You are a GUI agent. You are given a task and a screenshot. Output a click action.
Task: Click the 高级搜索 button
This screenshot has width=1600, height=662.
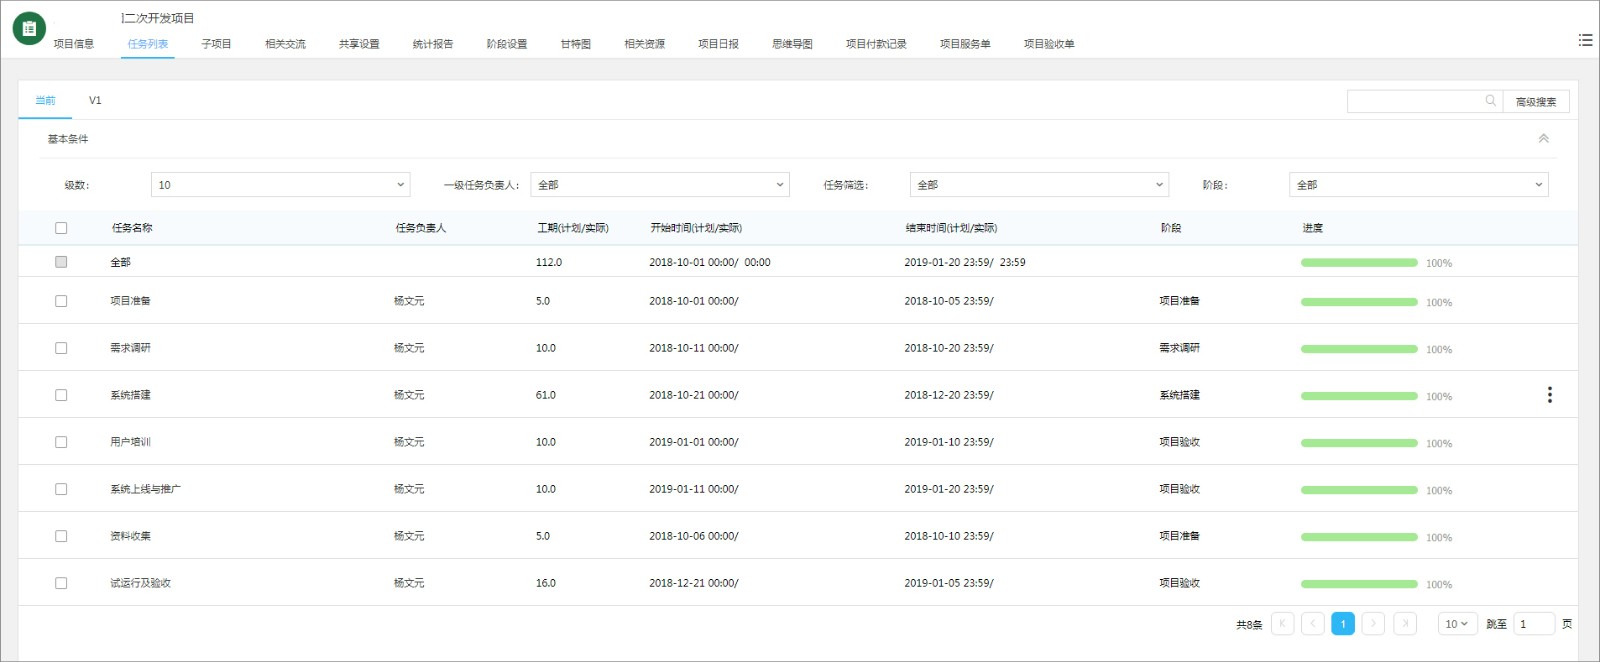click(x=1536, y=102)
